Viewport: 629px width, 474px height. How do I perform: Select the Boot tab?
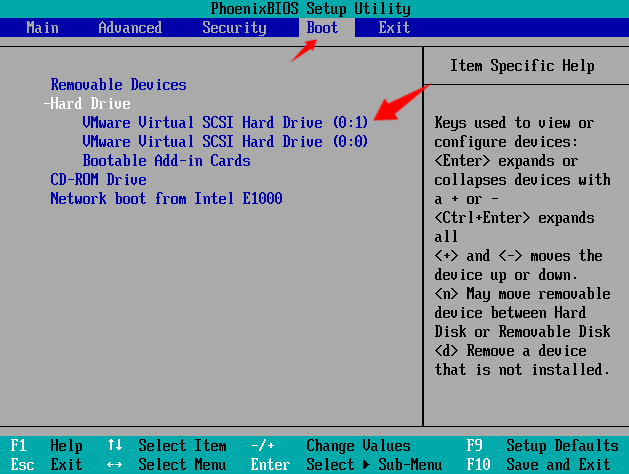click(322, 28)
